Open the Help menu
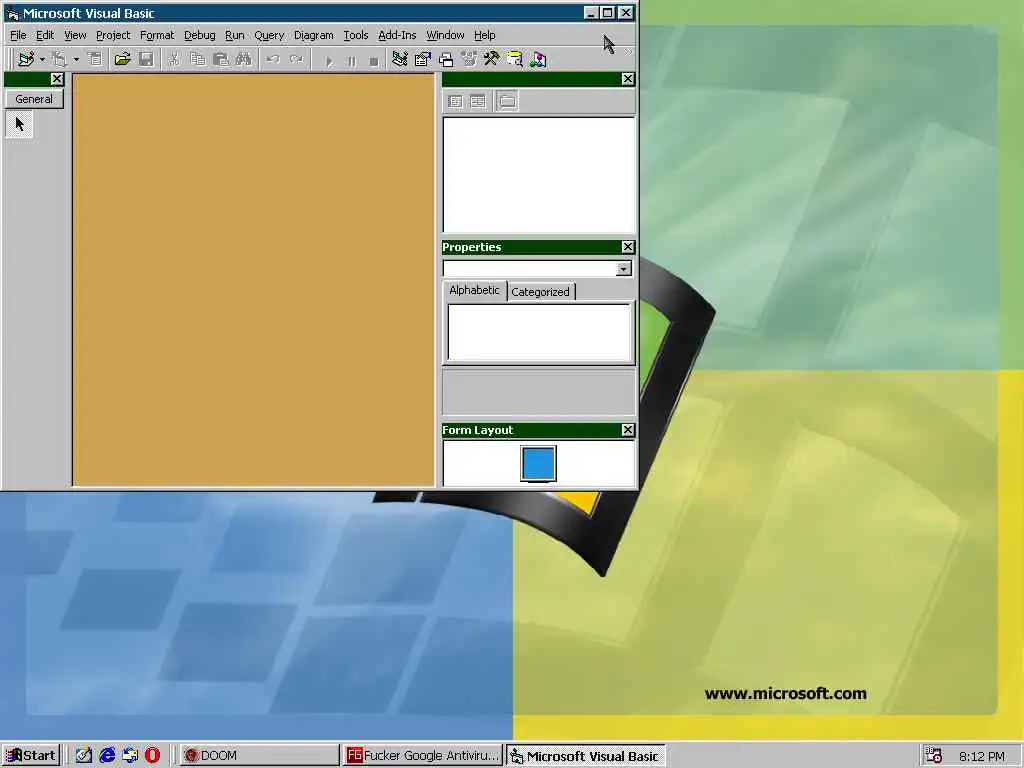 485,35
